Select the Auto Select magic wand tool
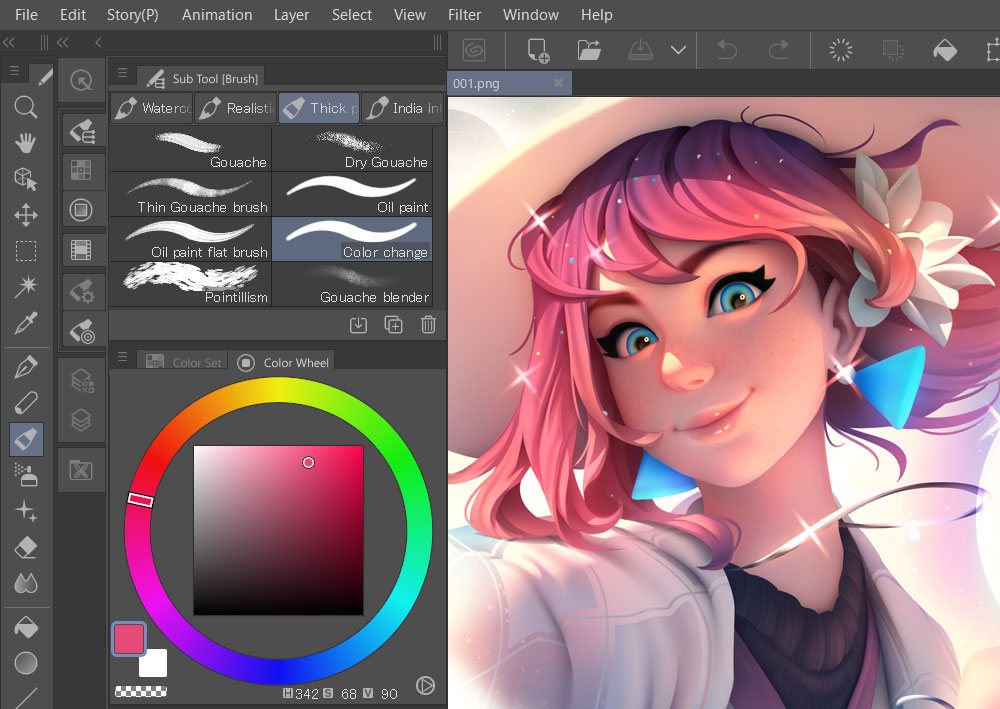The image size is (1000, 709). 27,287
